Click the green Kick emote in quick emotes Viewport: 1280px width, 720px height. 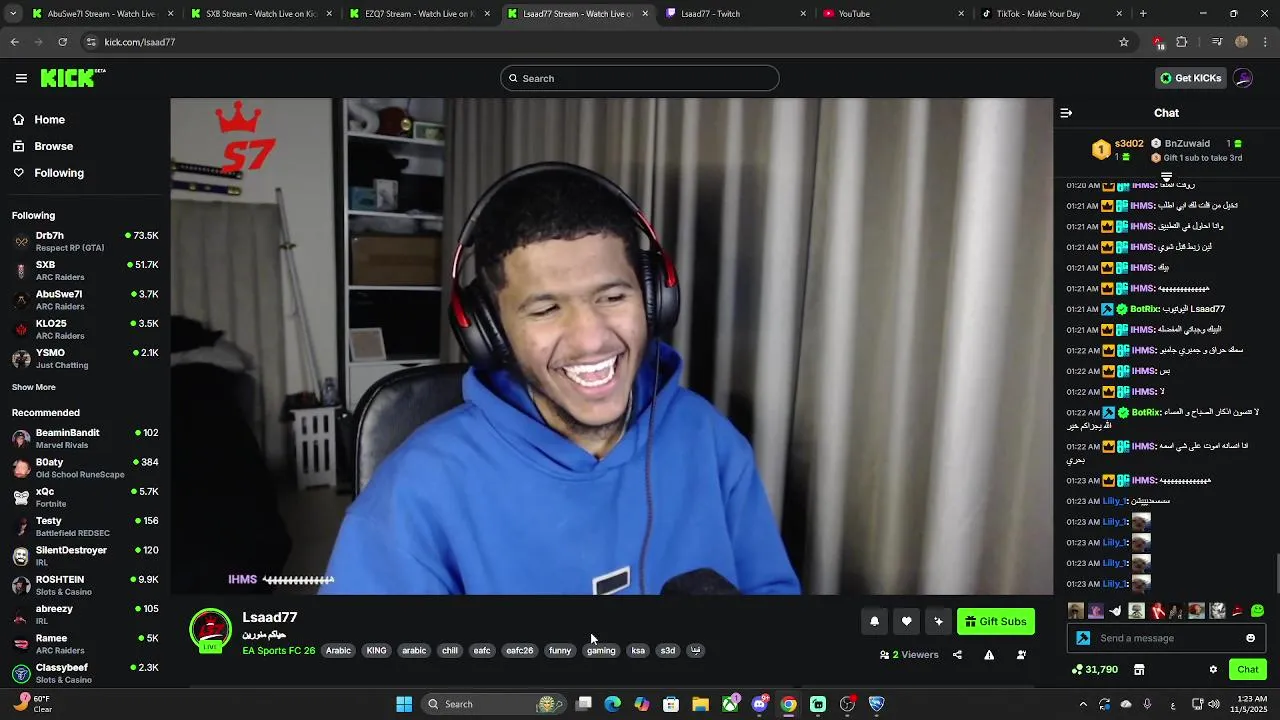click(1258, 611)
